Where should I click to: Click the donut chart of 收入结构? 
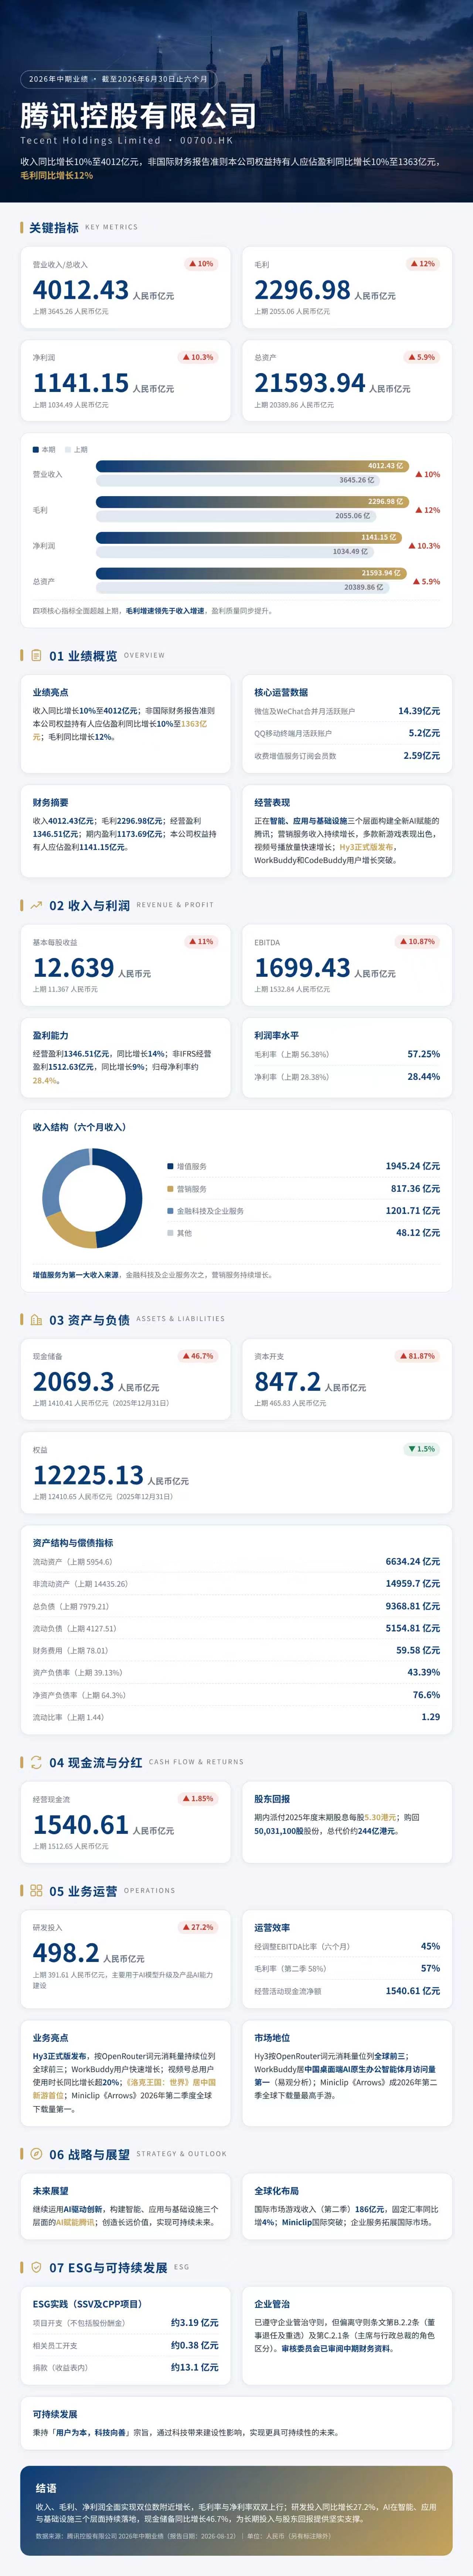(x=92, y=1198)
